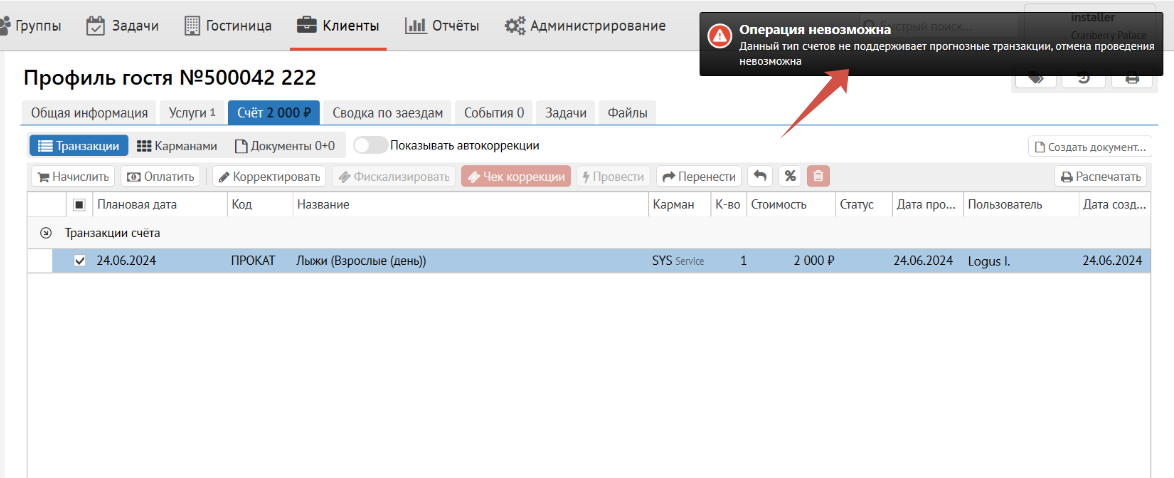The width and height of the screenshot is (1174, 478).
Task: Click Операция невозможна notification title
Action: click(815, 30)
